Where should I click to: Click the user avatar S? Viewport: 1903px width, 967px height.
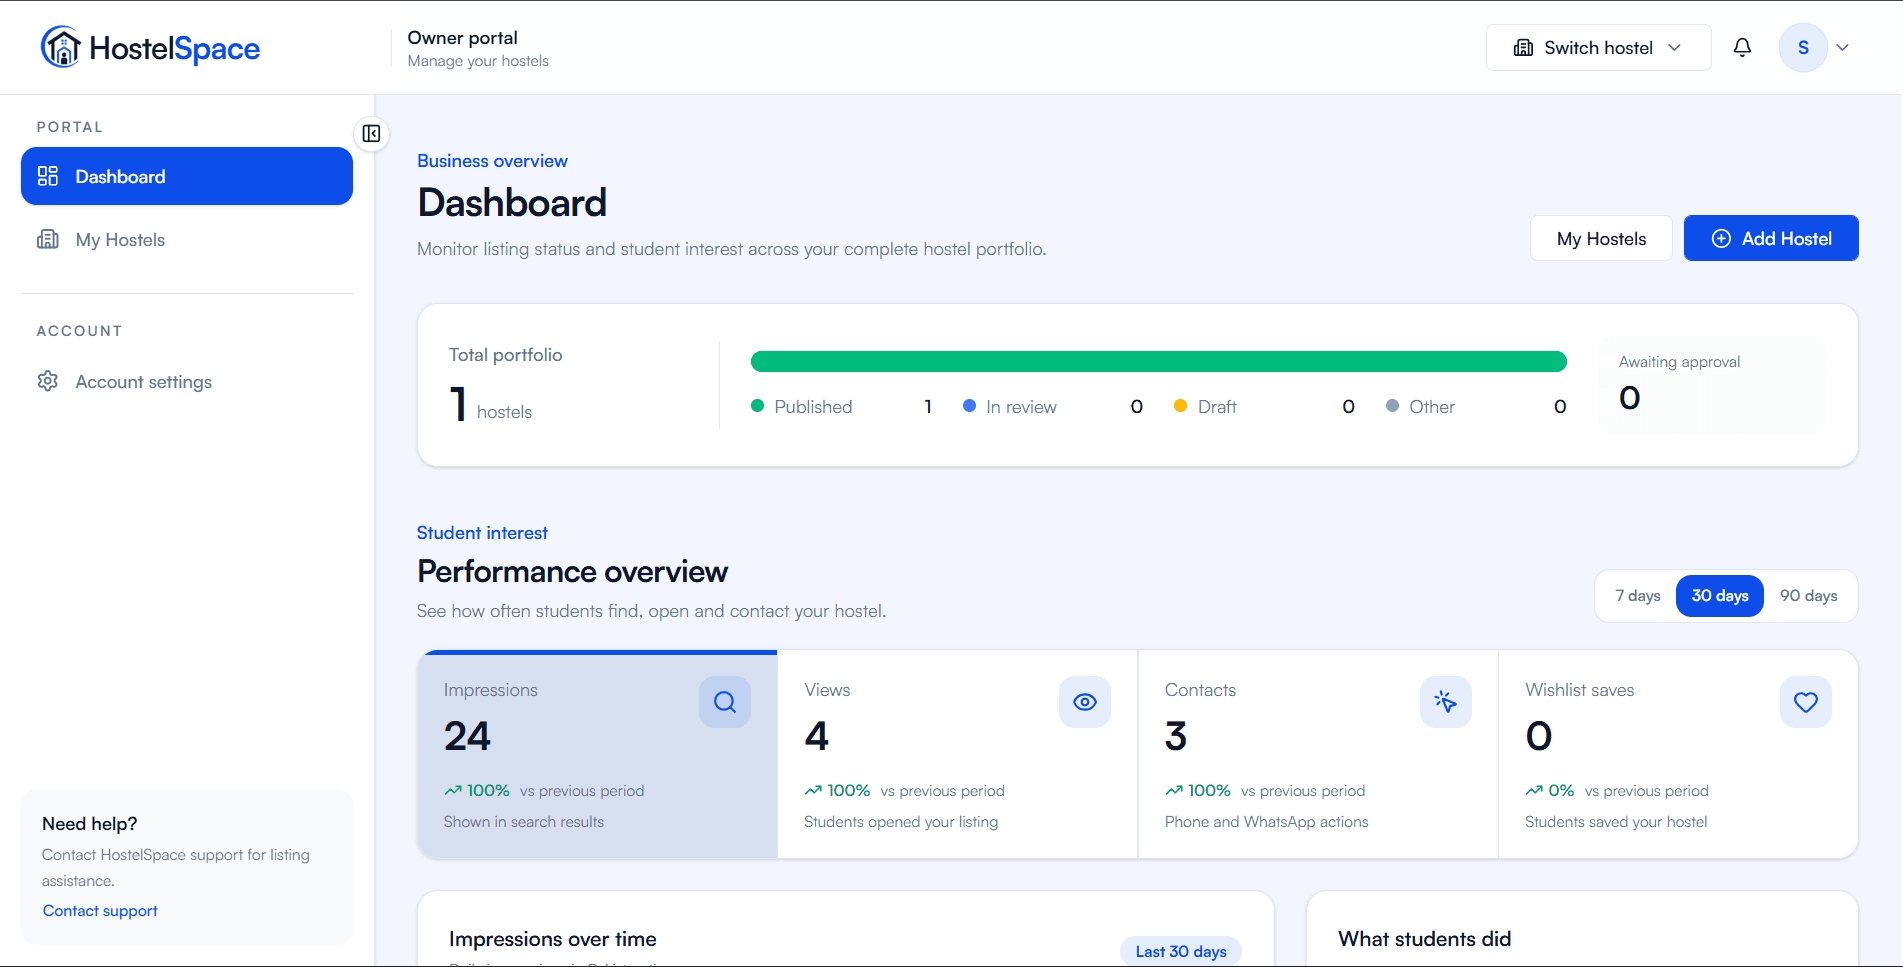[x=1803, y=47]
